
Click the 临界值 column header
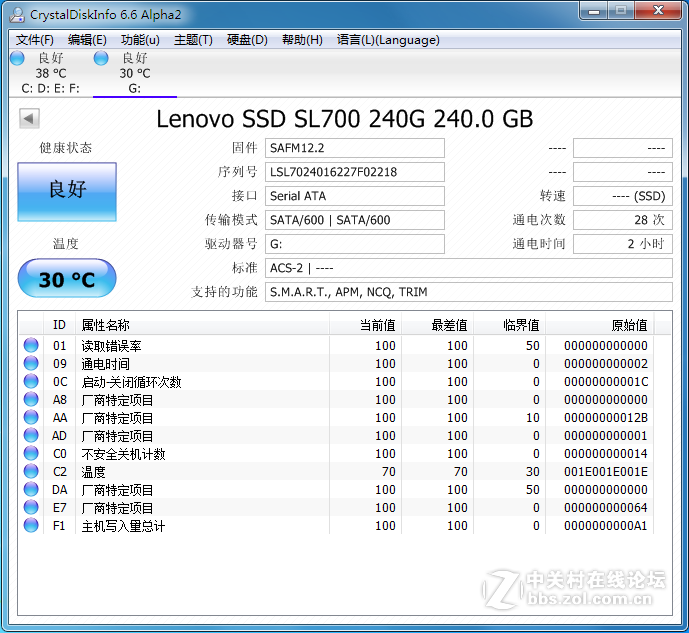[x=510, y=325]
